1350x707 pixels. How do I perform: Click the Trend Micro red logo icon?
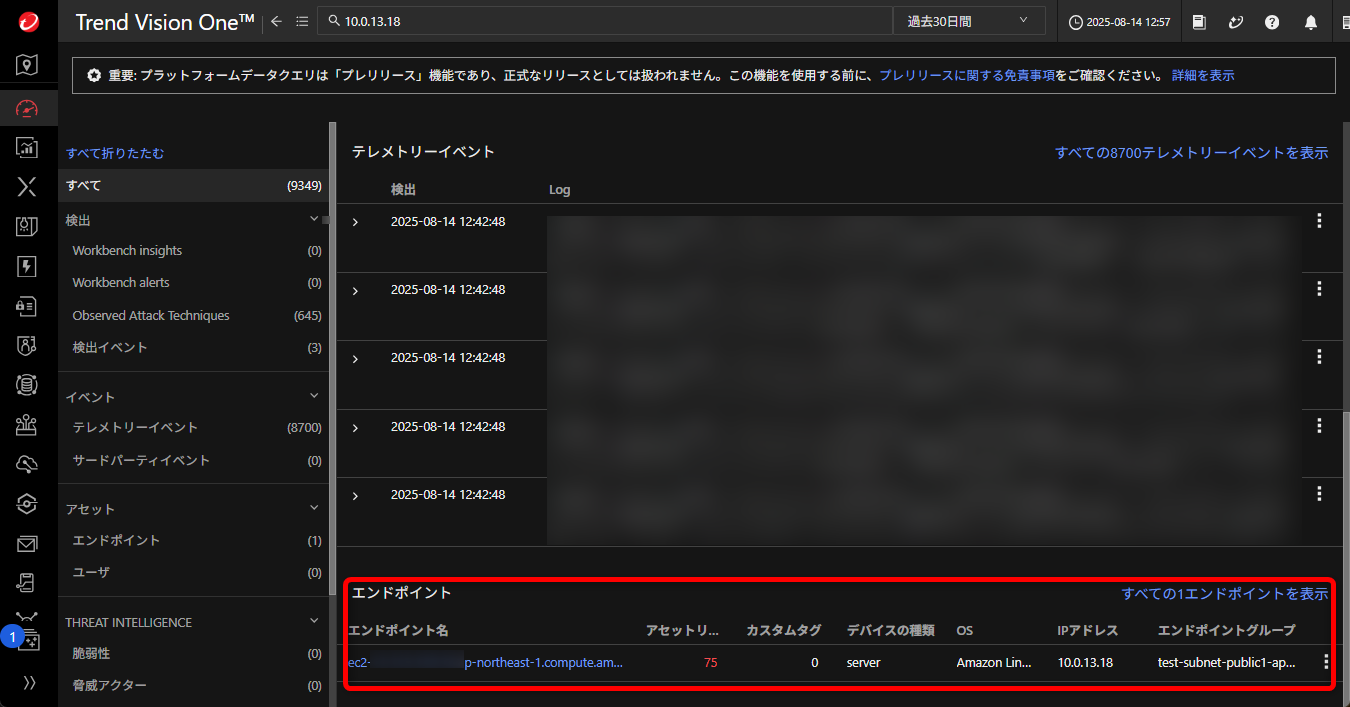coord(28,22)
